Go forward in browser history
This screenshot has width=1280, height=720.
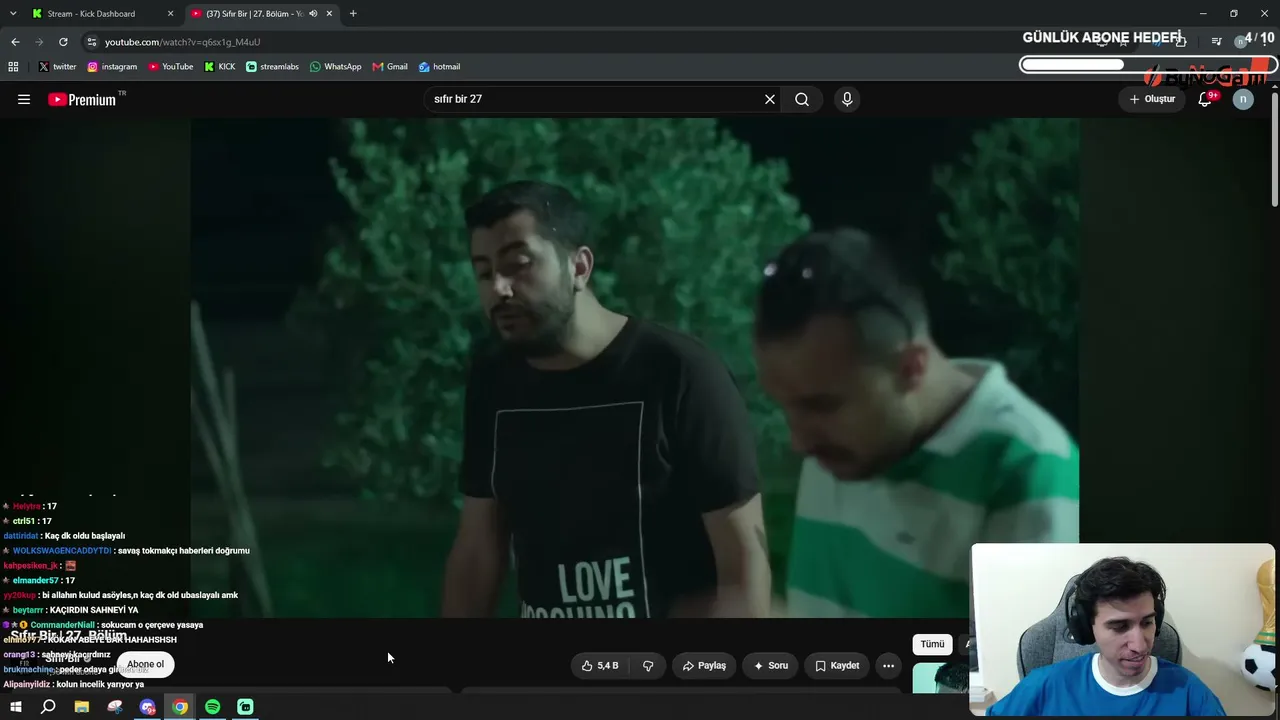pyautogui.click(x=39, y=42)
